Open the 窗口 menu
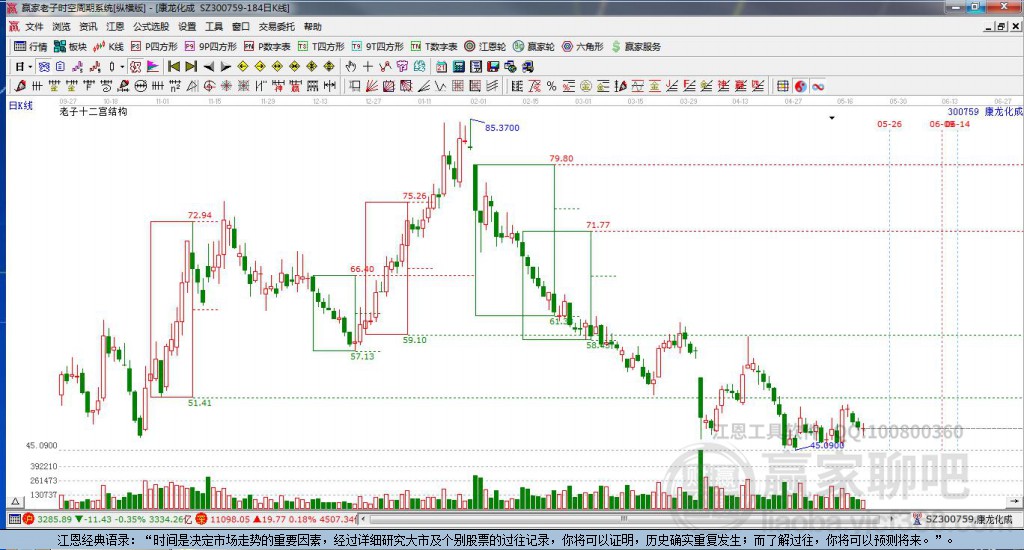Screen dimensions: 1024x550 tap(241, 27)
